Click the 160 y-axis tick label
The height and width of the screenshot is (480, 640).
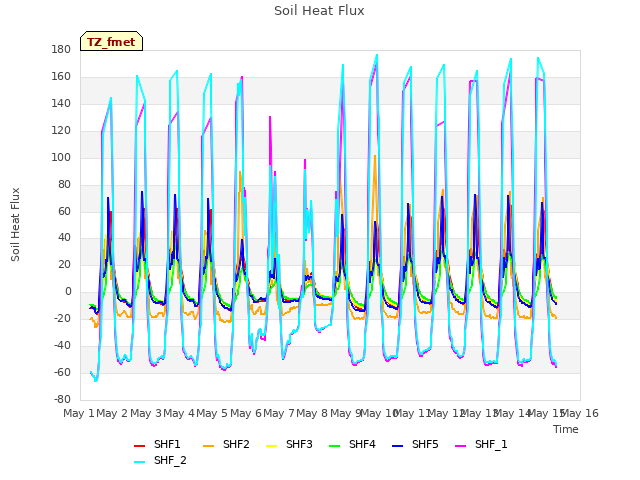pyautogui.click(x=61, y=77)
